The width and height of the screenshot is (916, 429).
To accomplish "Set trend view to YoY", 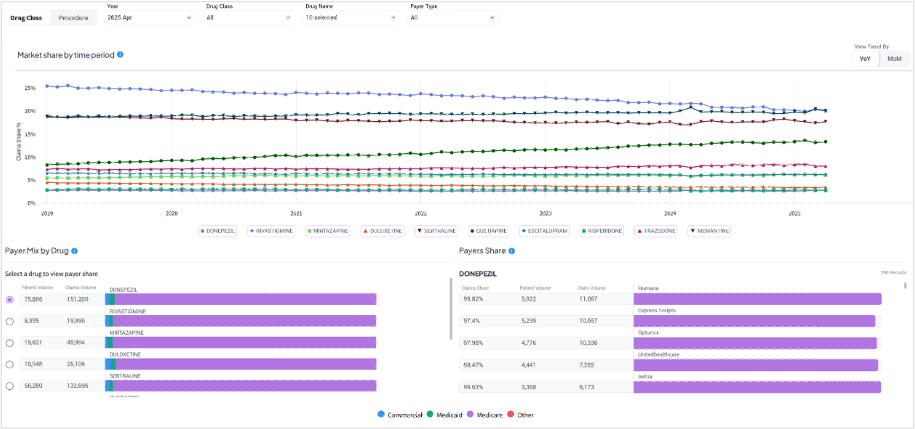I will pos(865,58).
